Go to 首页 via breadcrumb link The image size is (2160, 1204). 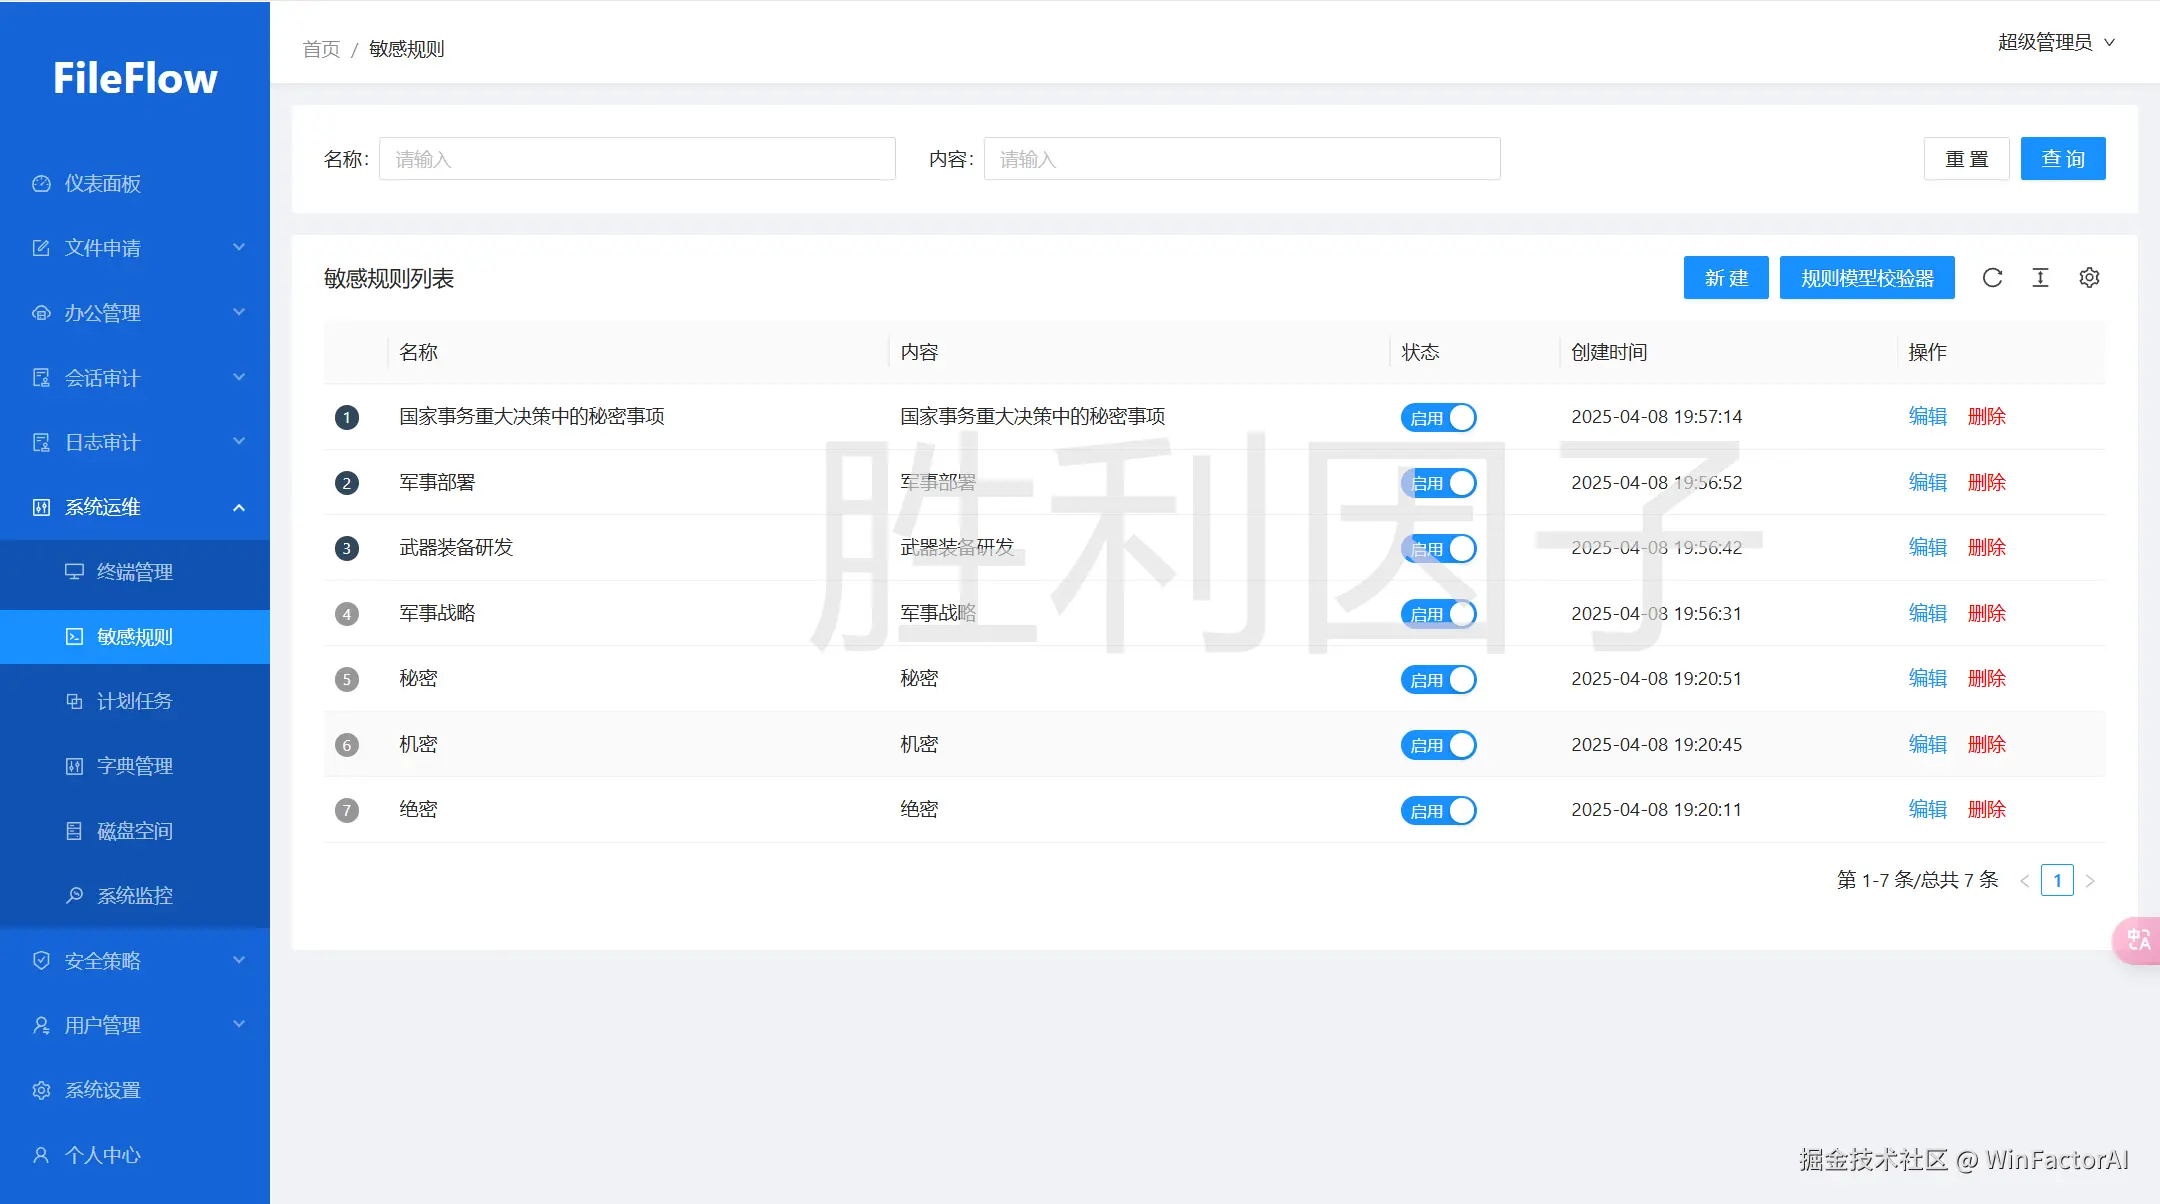320,48
